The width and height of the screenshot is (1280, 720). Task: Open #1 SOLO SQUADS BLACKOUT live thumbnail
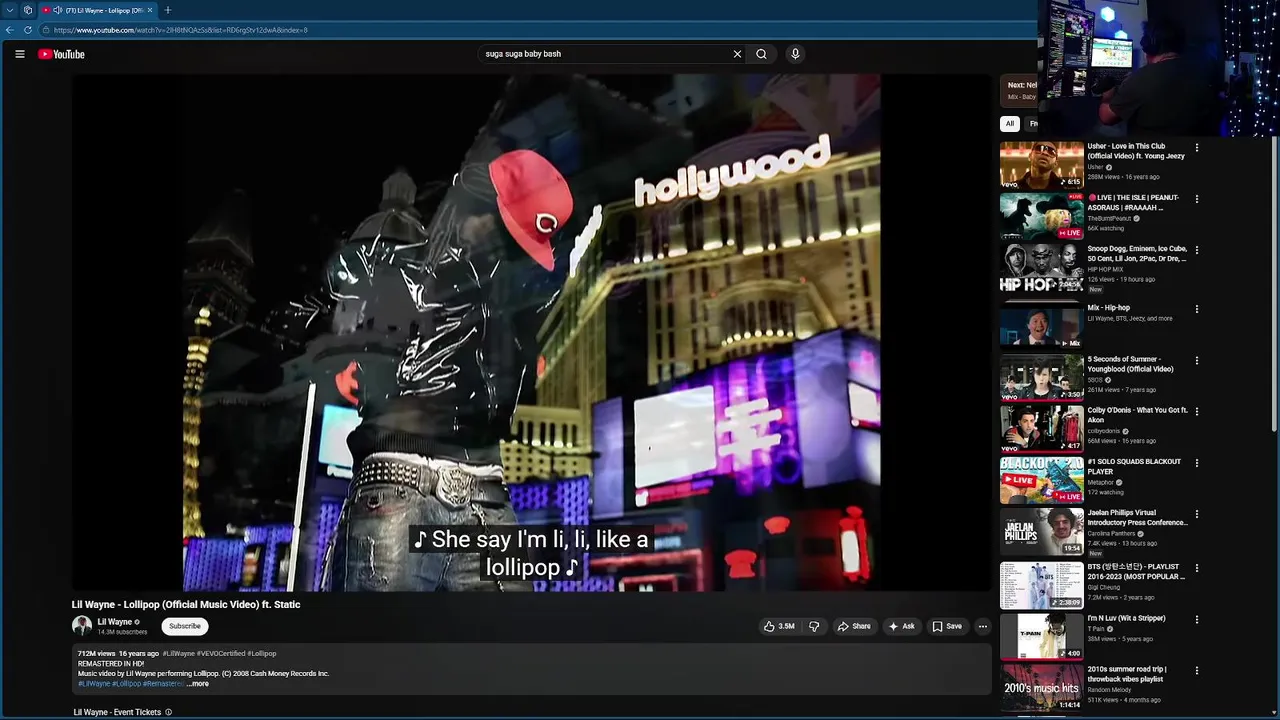[1042, 479]
